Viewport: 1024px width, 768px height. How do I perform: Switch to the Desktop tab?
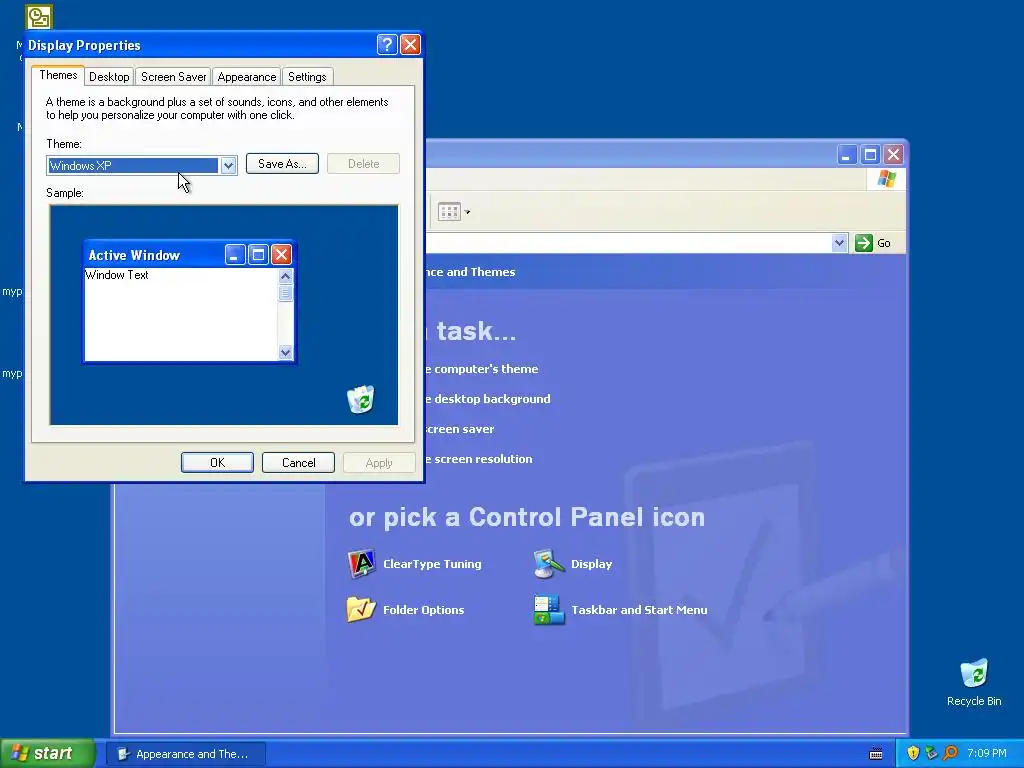[109, 76]
